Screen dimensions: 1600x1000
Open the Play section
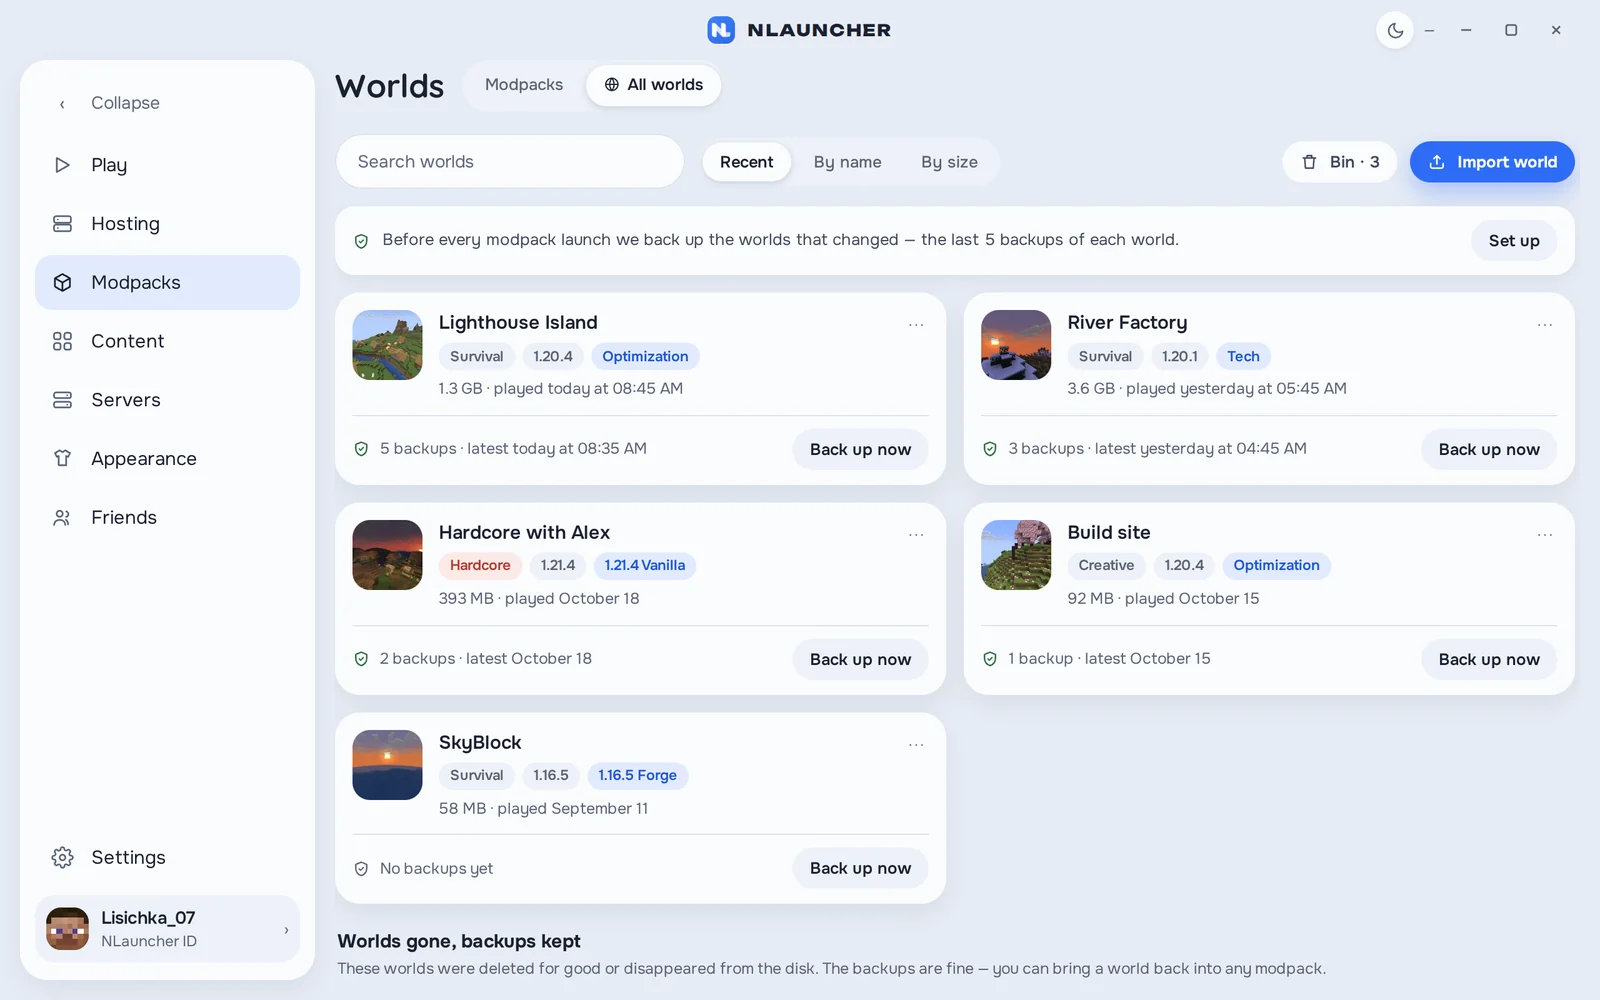click(167, 165)
